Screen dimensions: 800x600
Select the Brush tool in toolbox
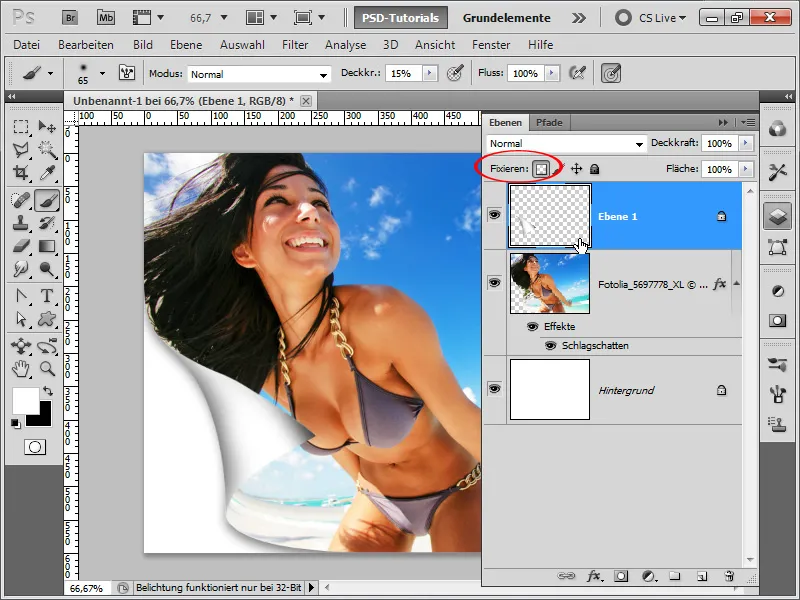pyautogui.click(x=47, y=200)
